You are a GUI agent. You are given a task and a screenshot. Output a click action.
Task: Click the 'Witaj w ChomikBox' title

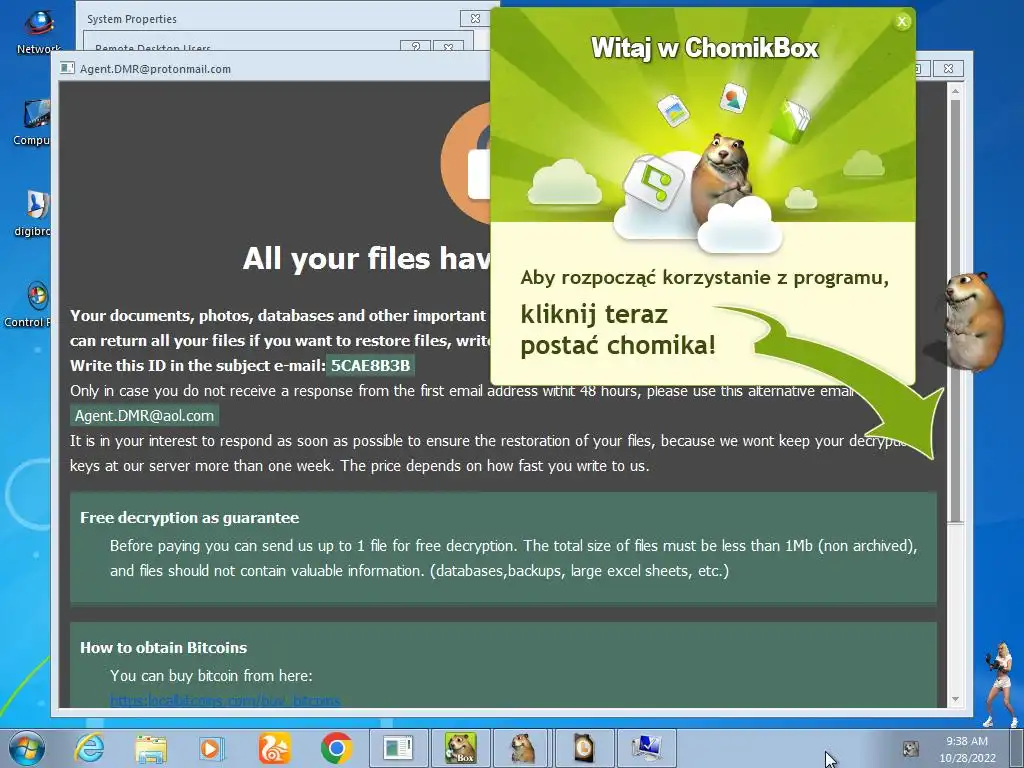click(704, 48)
